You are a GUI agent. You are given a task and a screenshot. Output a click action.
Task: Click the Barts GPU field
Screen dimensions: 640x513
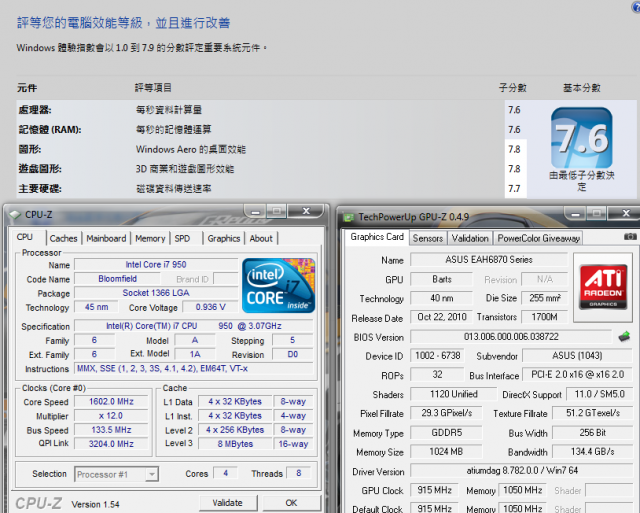(442, 279)
